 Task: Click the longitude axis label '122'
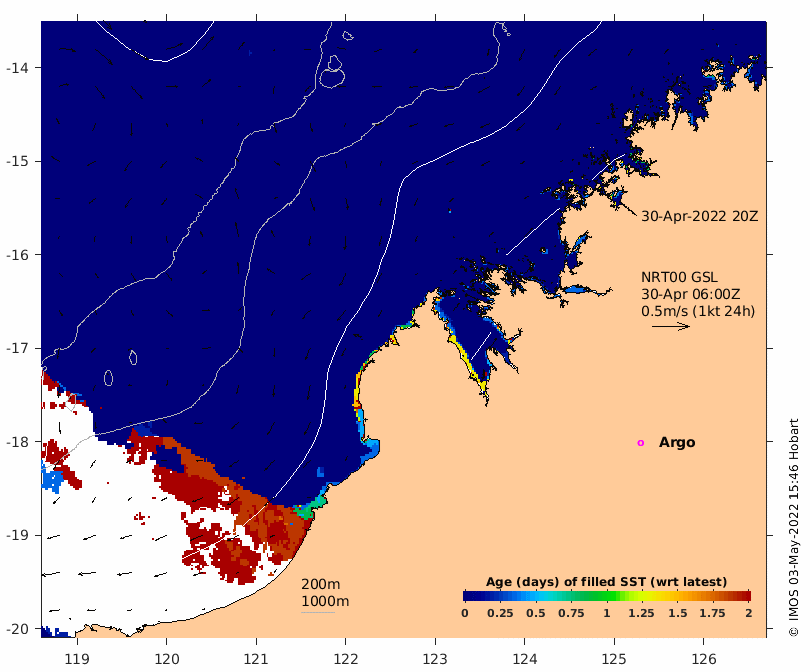tap(346, 659)
